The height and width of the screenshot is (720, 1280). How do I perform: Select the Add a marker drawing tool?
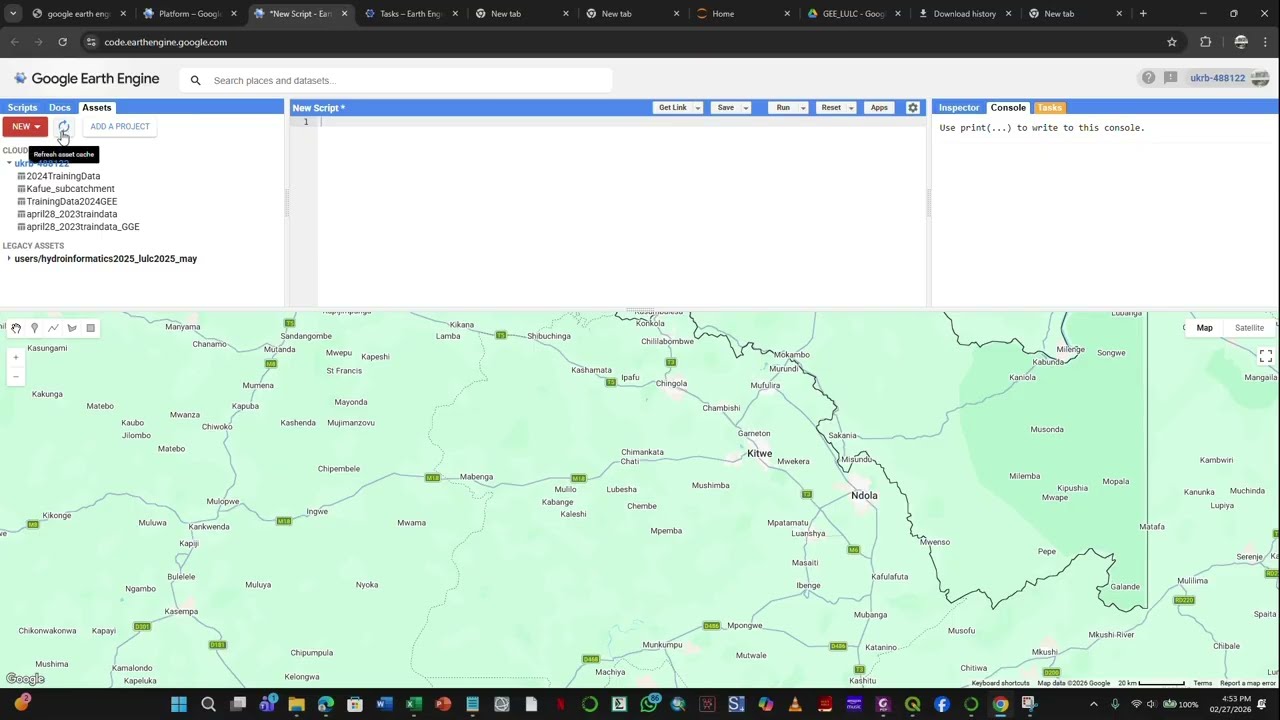(34, 328)
